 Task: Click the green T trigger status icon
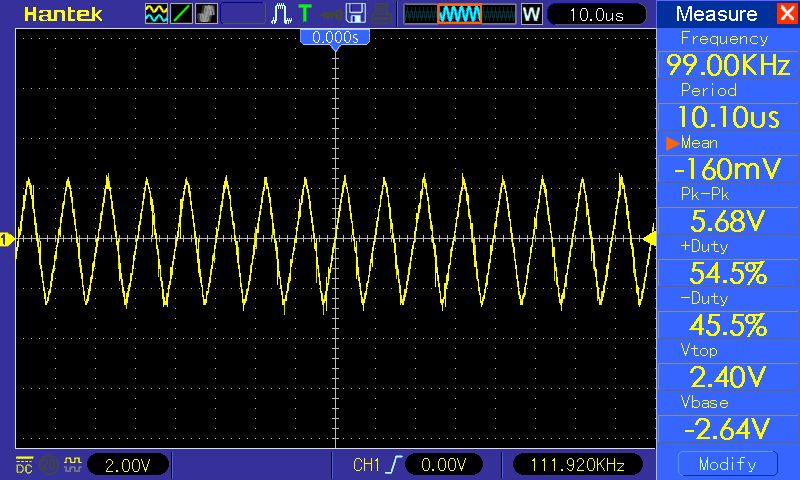[305, 14]
